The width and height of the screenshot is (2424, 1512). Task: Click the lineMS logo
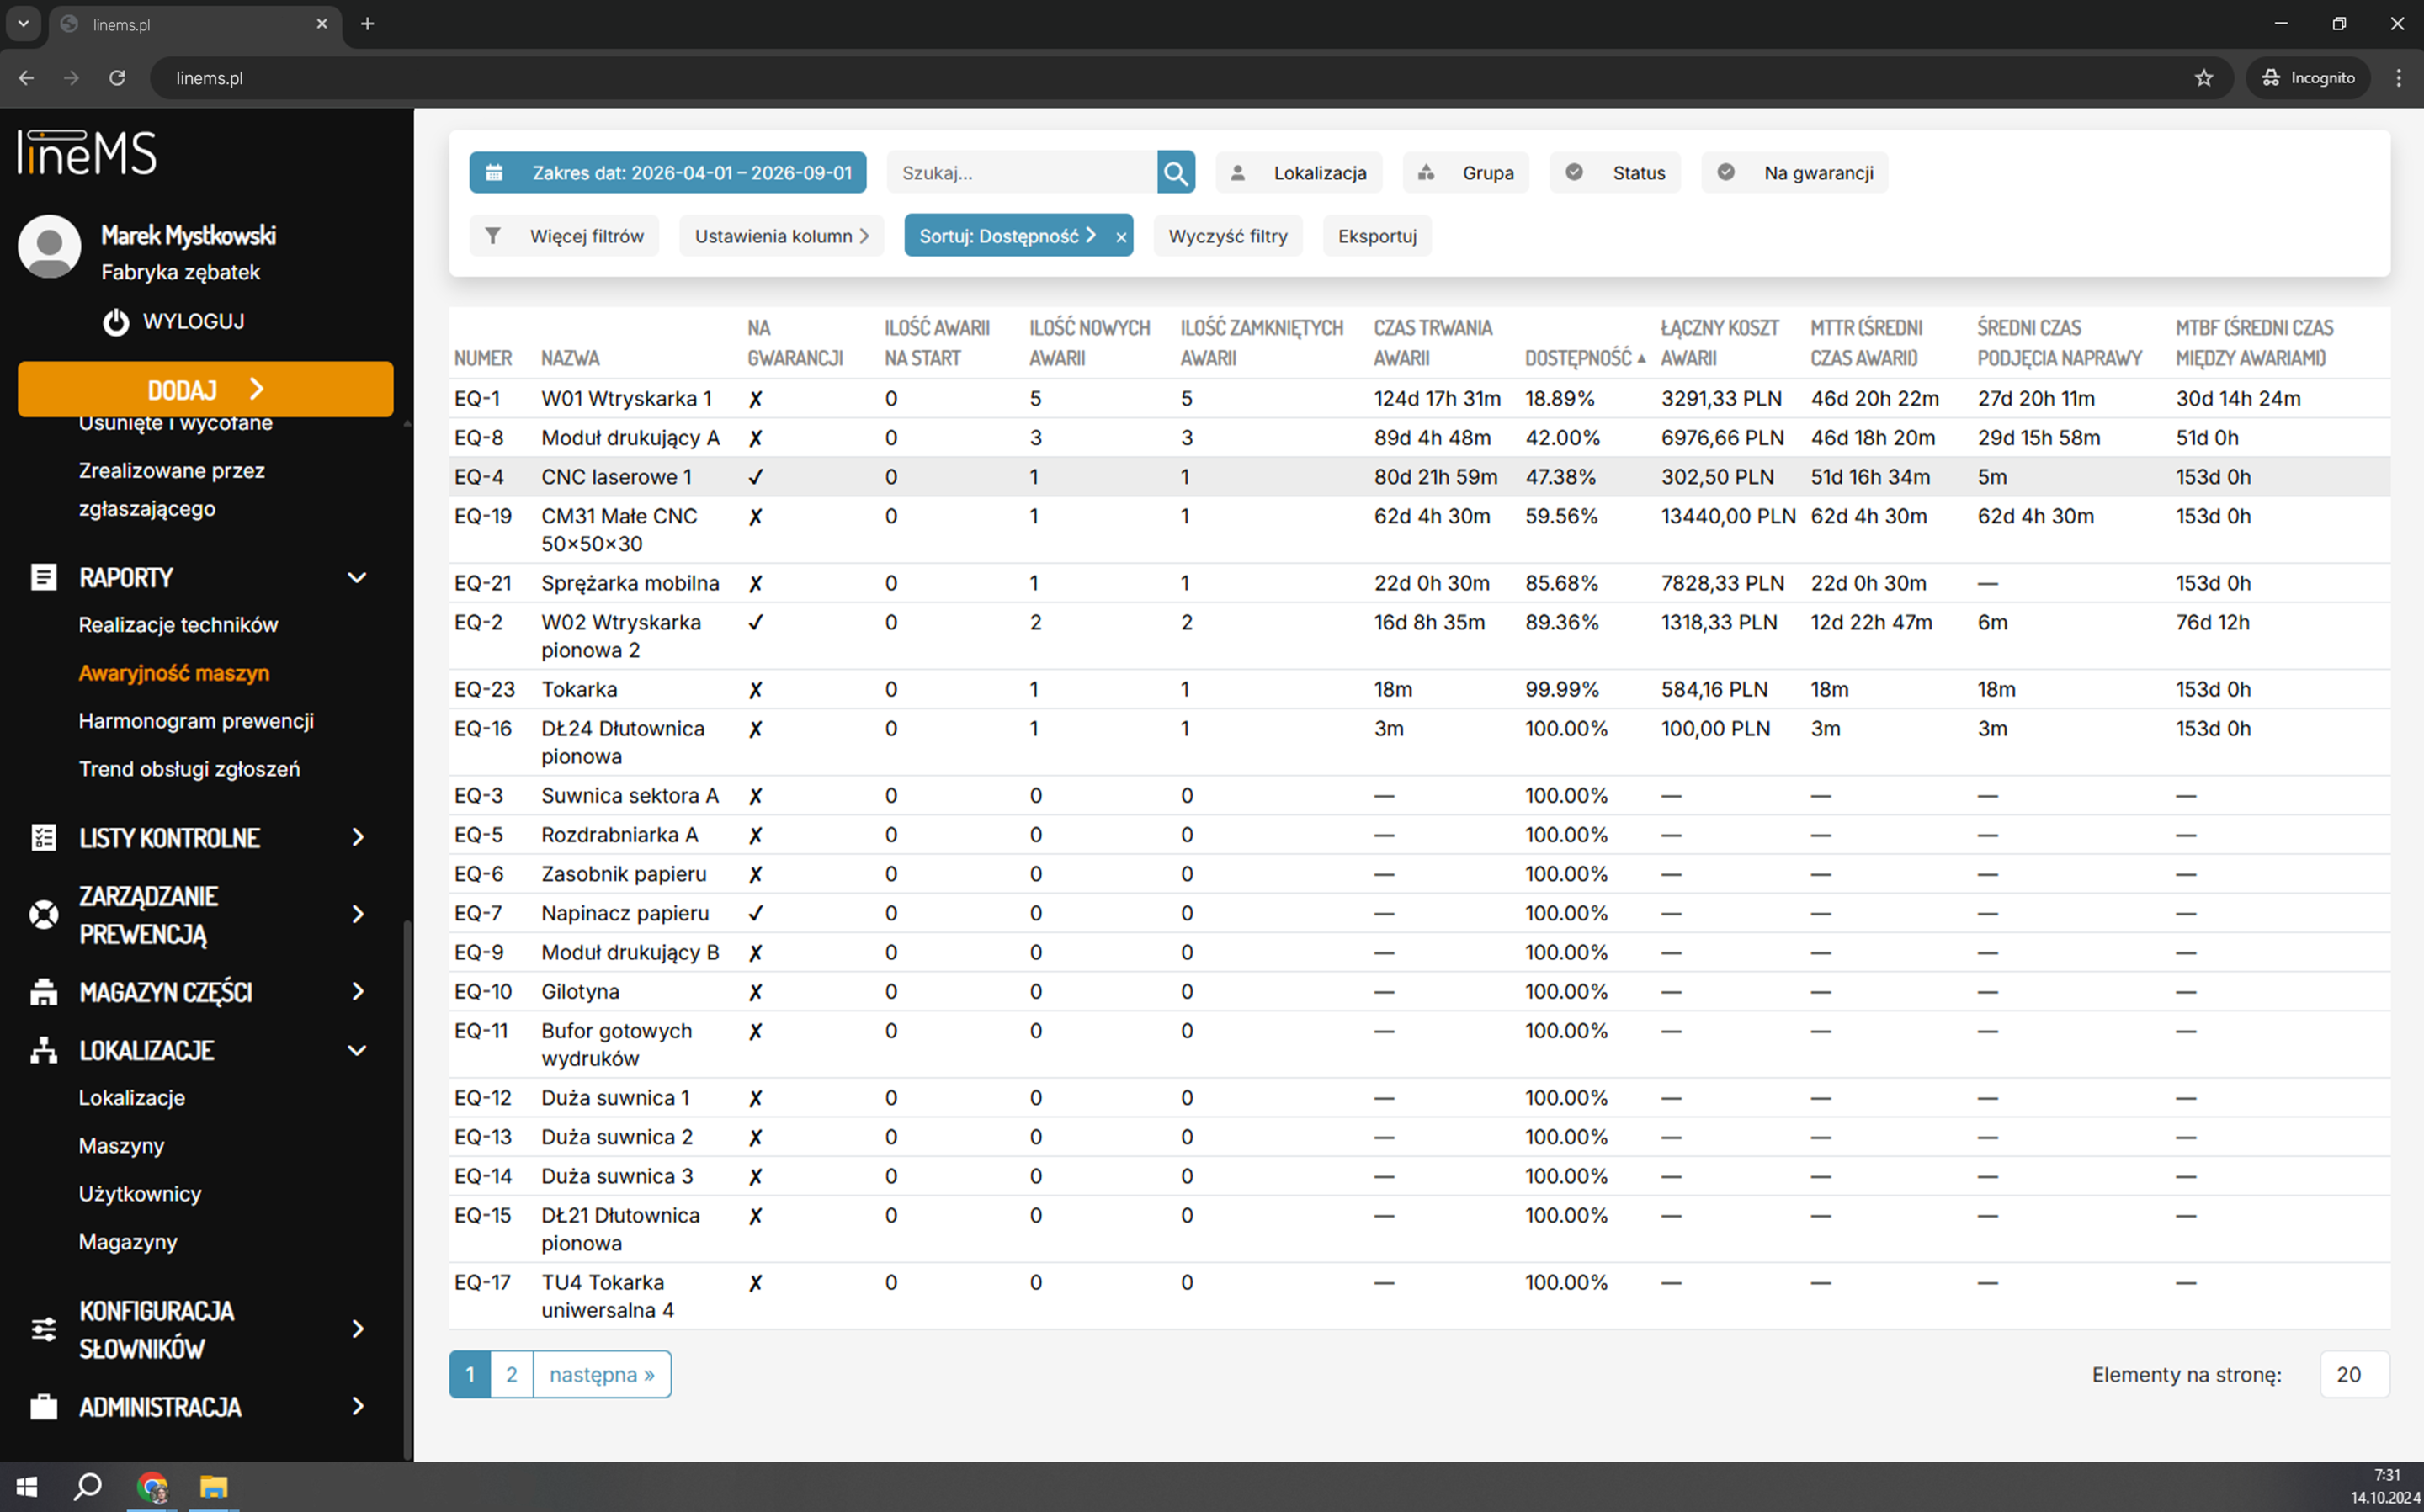point(87,153)
